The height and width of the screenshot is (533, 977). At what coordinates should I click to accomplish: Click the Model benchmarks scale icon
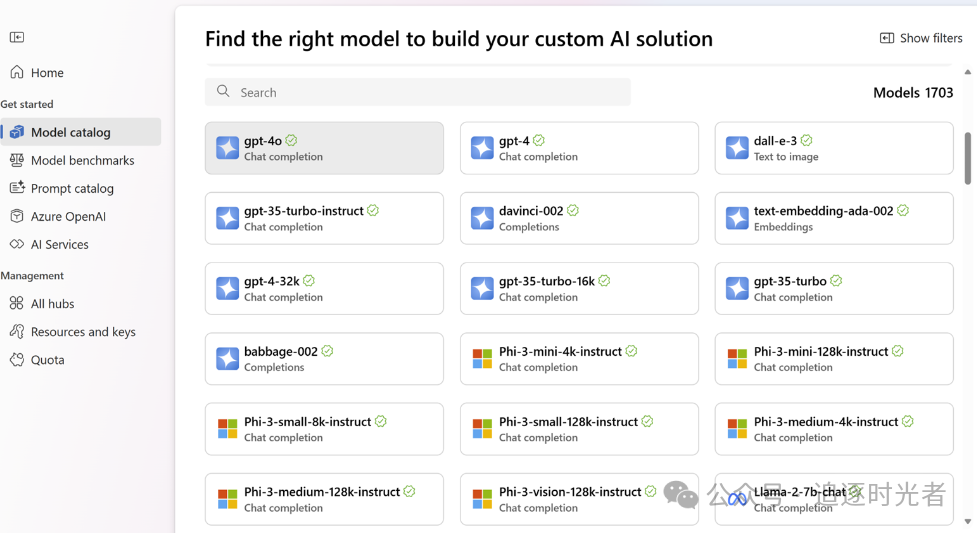coord(17,160)
